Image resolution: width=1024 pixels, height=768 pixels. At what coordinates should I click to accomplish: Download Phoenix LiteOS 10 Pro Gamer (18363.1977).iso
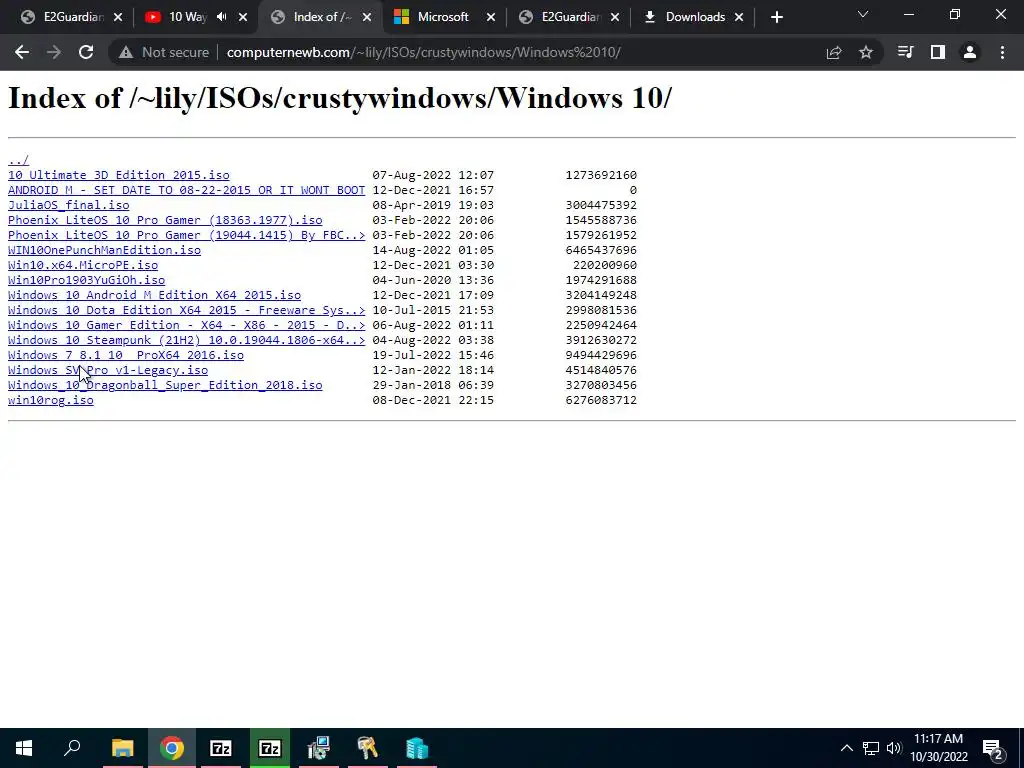point(165,220)
